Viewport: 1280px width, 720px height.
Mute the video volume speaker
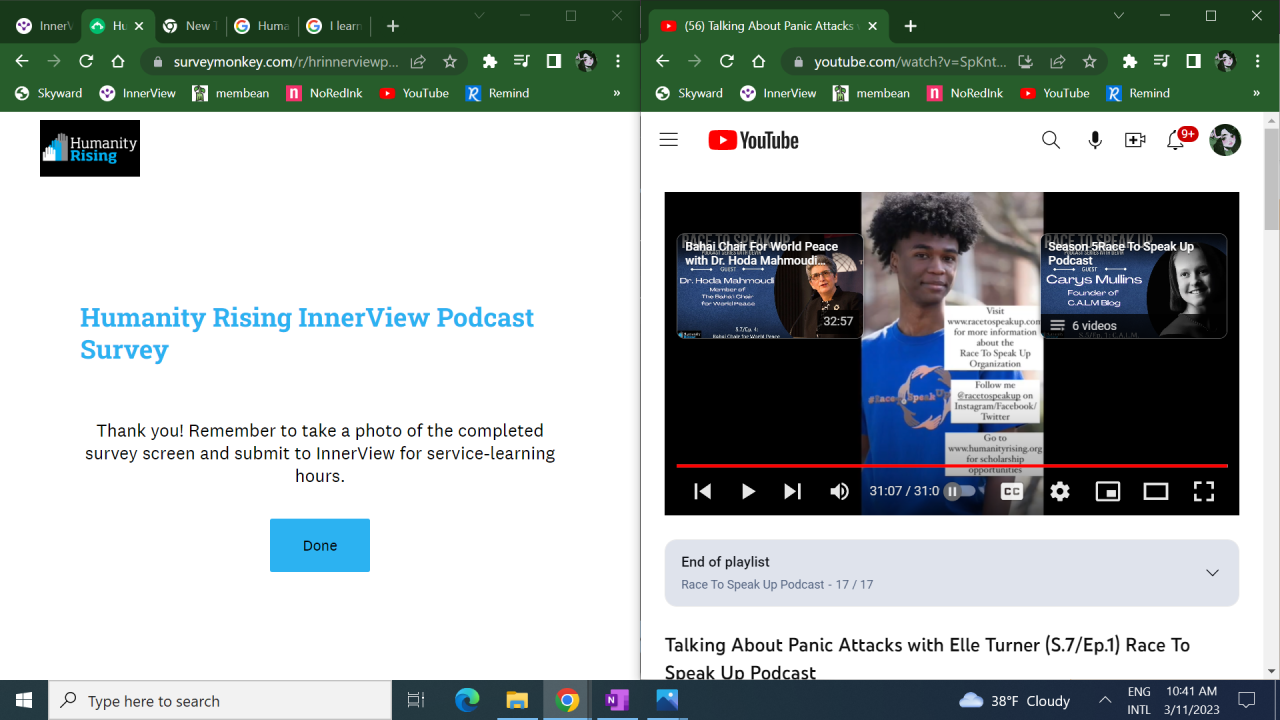coord(839,491)
